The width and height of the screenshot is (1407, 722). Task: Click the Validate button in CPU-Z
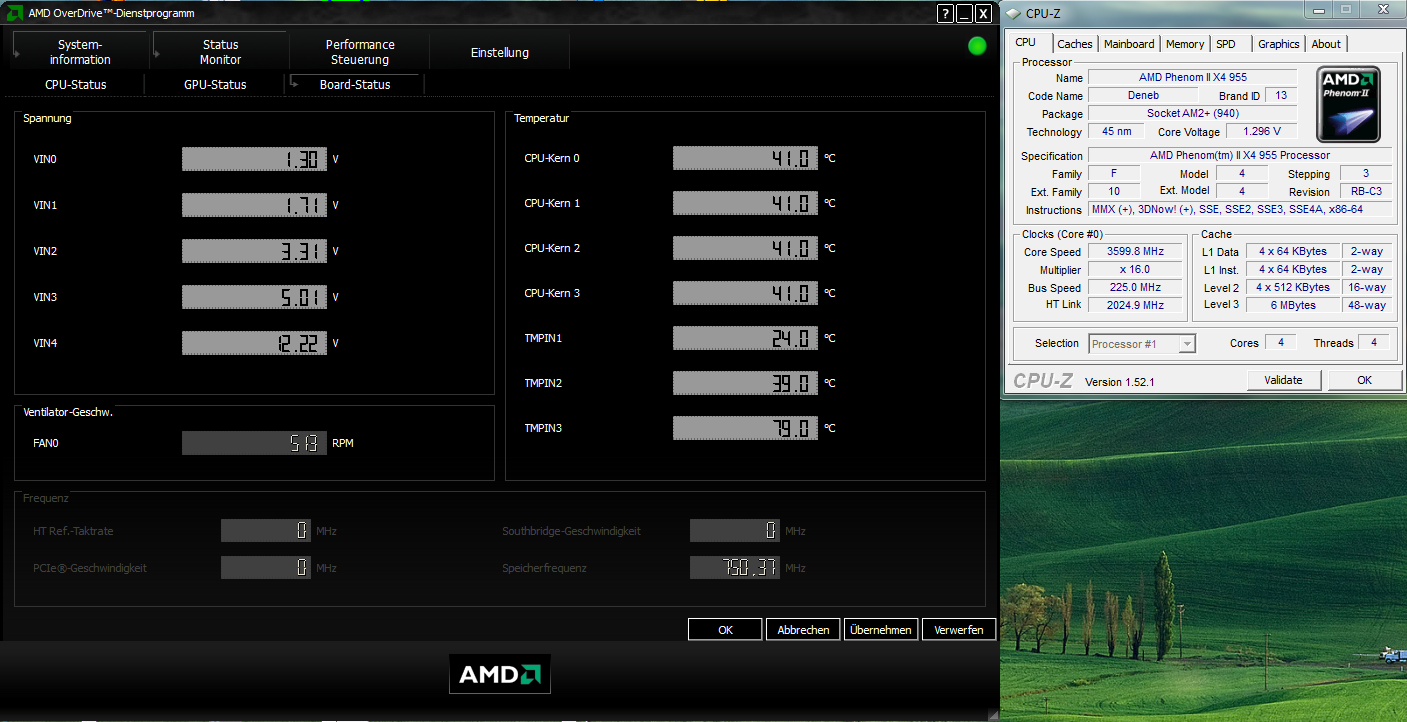click(1284, 380)
